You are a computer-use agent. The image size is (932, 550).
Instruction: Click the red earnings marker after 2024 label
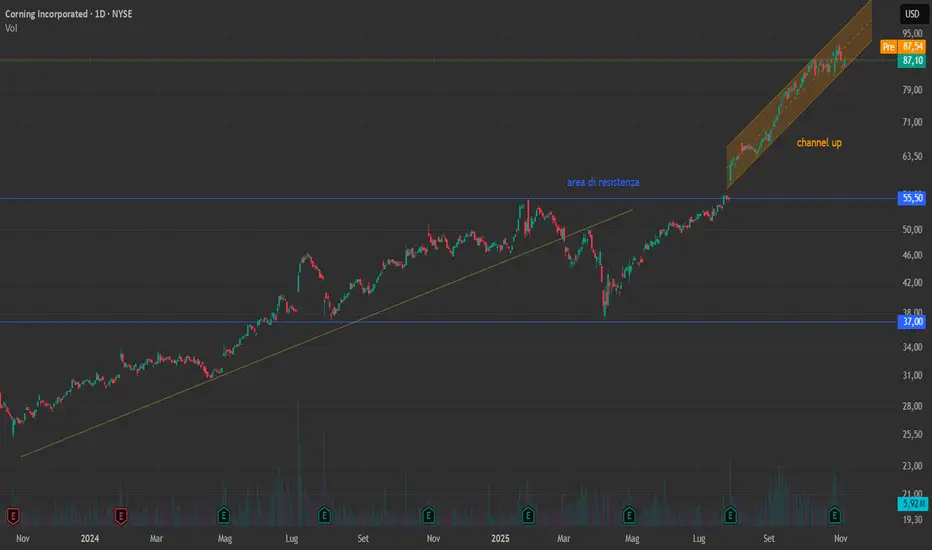tap(121, 516)
